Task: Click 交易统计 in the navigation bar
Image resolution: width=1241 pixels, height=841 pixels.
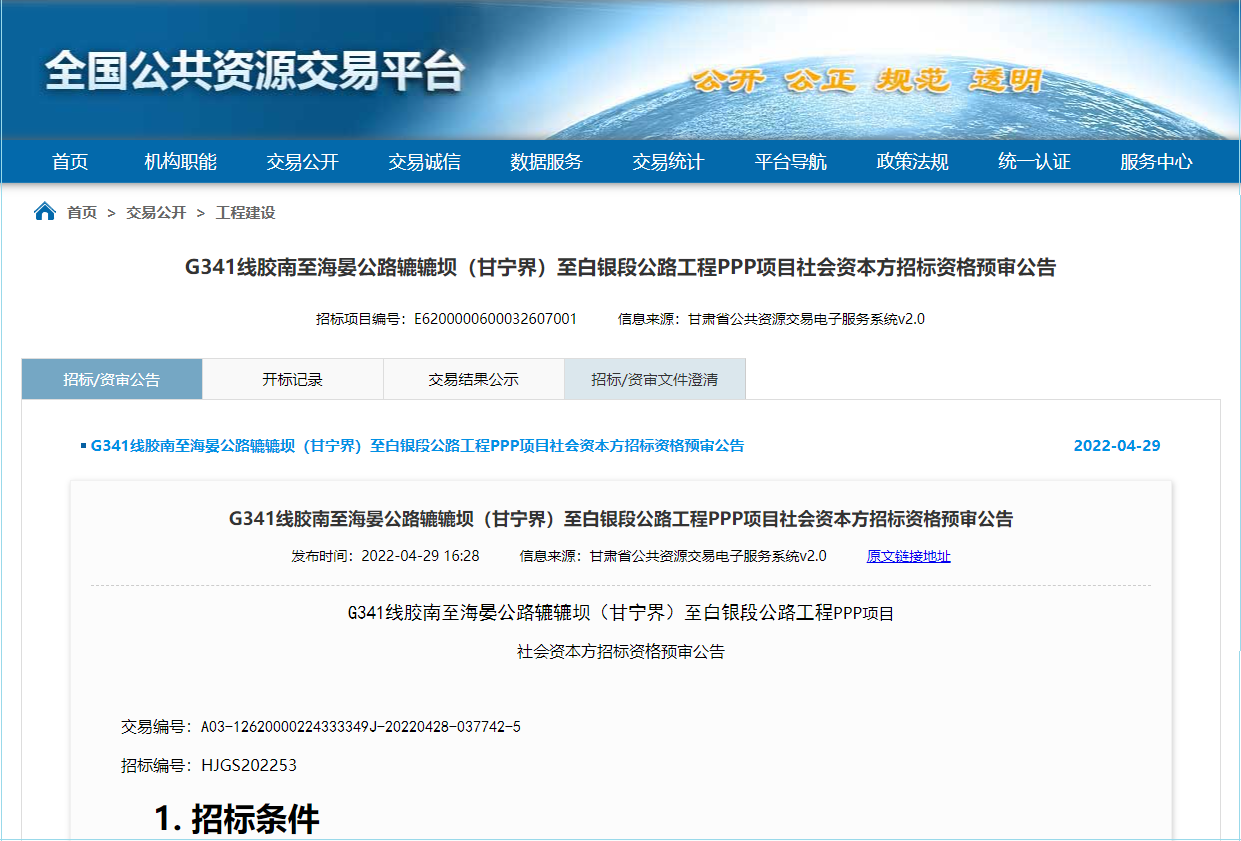Action: [668, 162]
